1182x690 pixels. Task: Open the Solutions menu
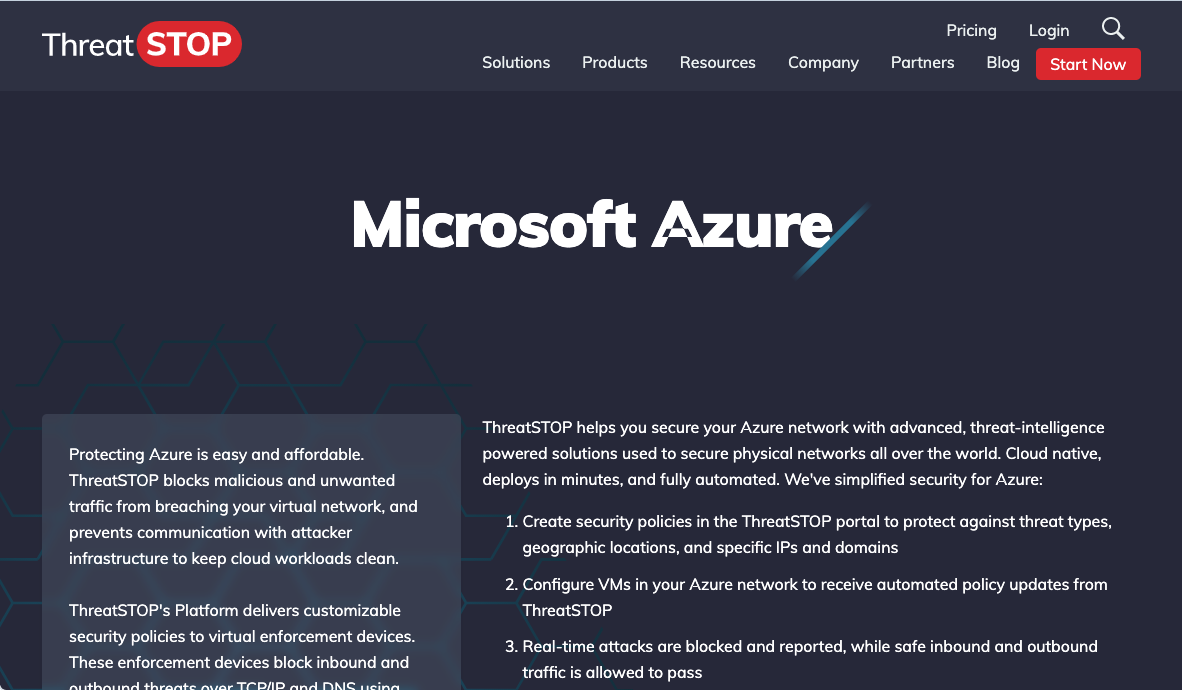pyautogui.click(x=516, y=62)
